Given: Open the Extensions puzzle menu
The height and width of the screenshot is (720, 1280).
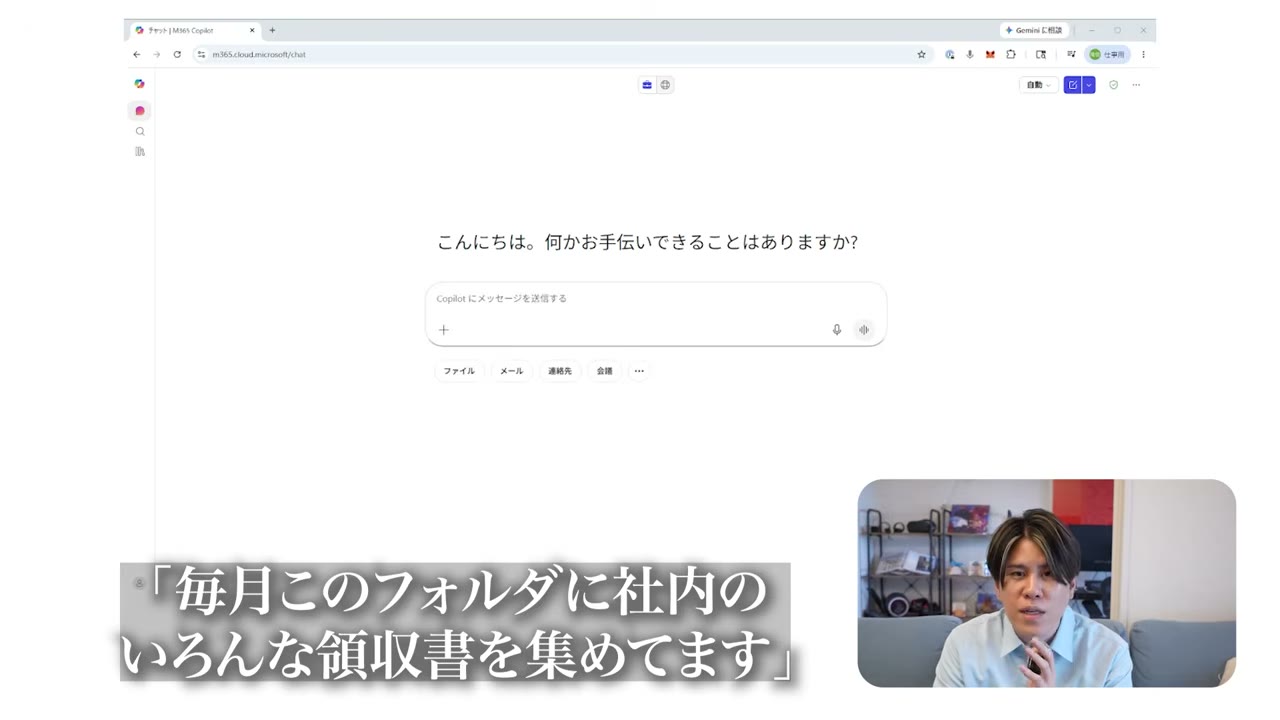Looking at the screenshot, I should (1011, 54).
